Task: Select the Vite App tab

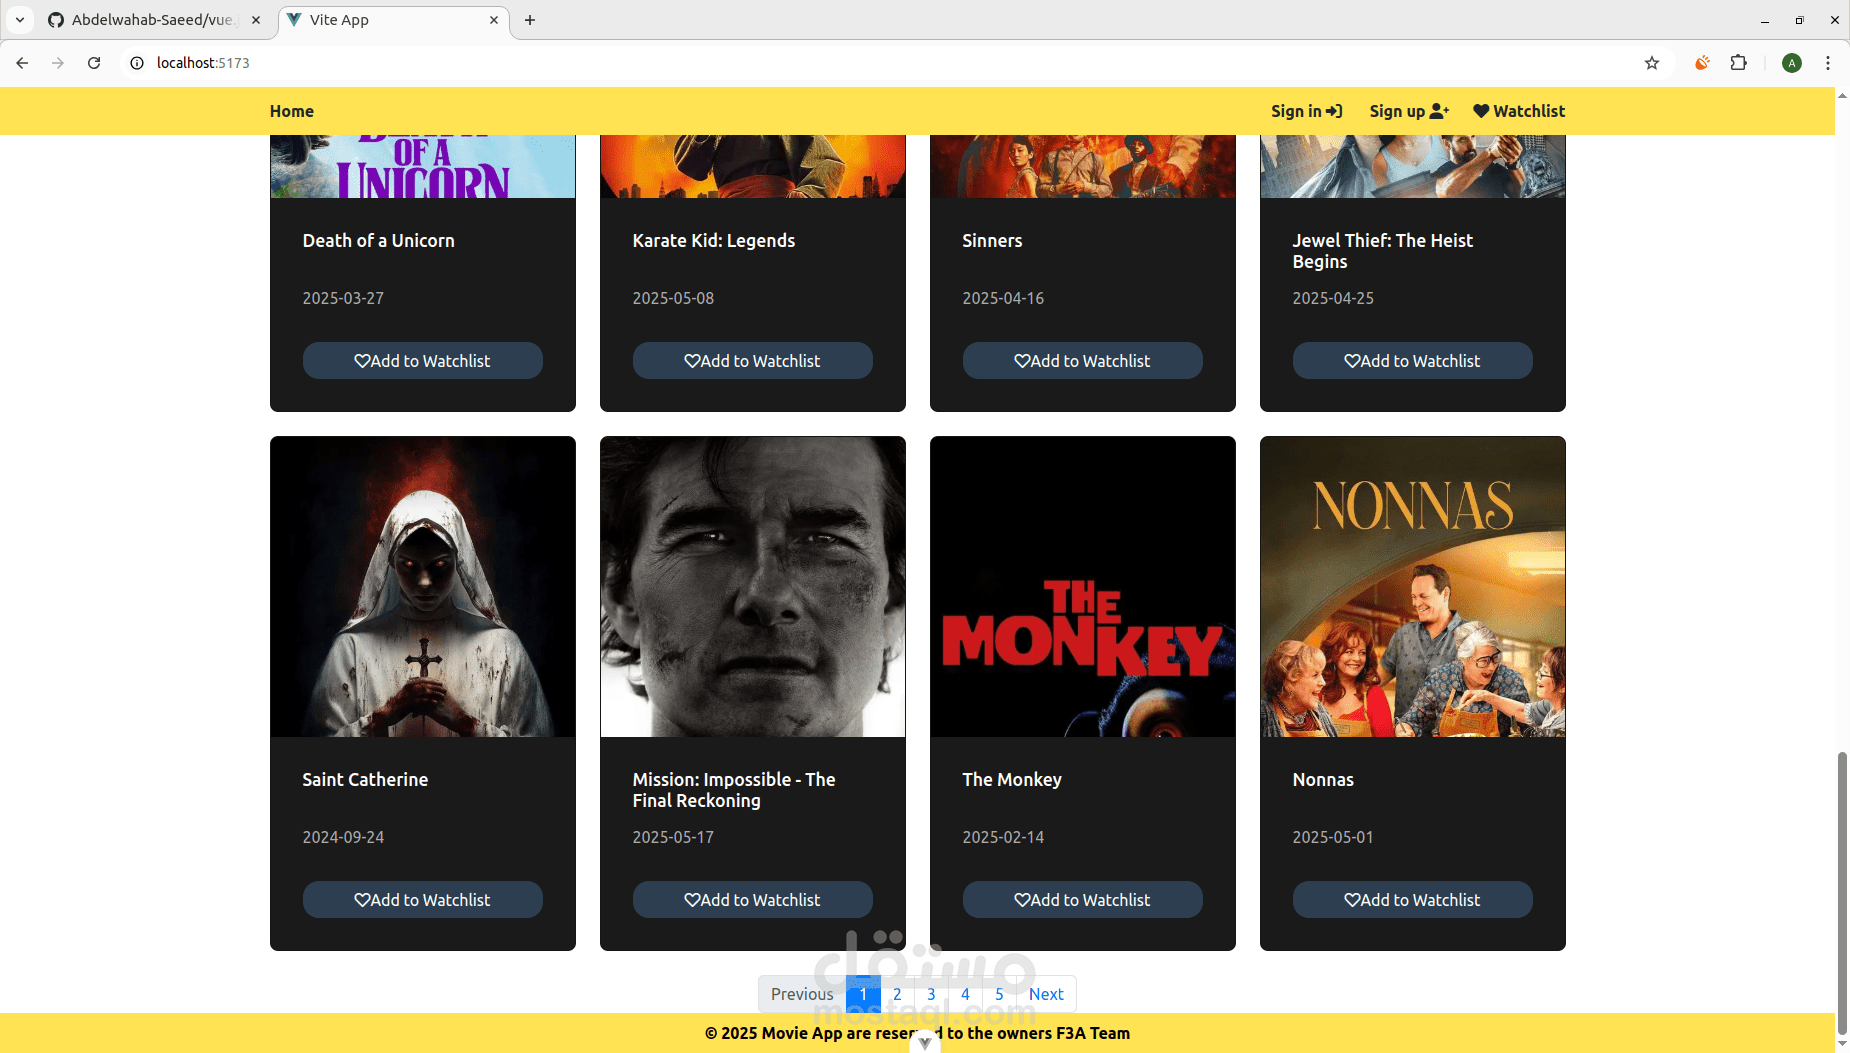Action: point(394,20)
